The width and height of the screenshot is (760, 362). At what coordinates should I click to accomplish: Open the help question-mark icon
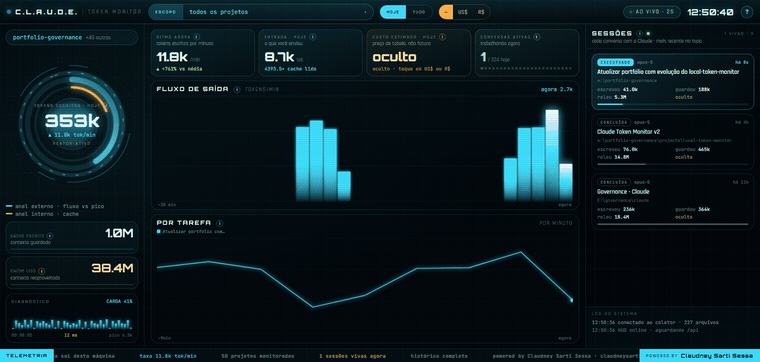pos(746,12)
